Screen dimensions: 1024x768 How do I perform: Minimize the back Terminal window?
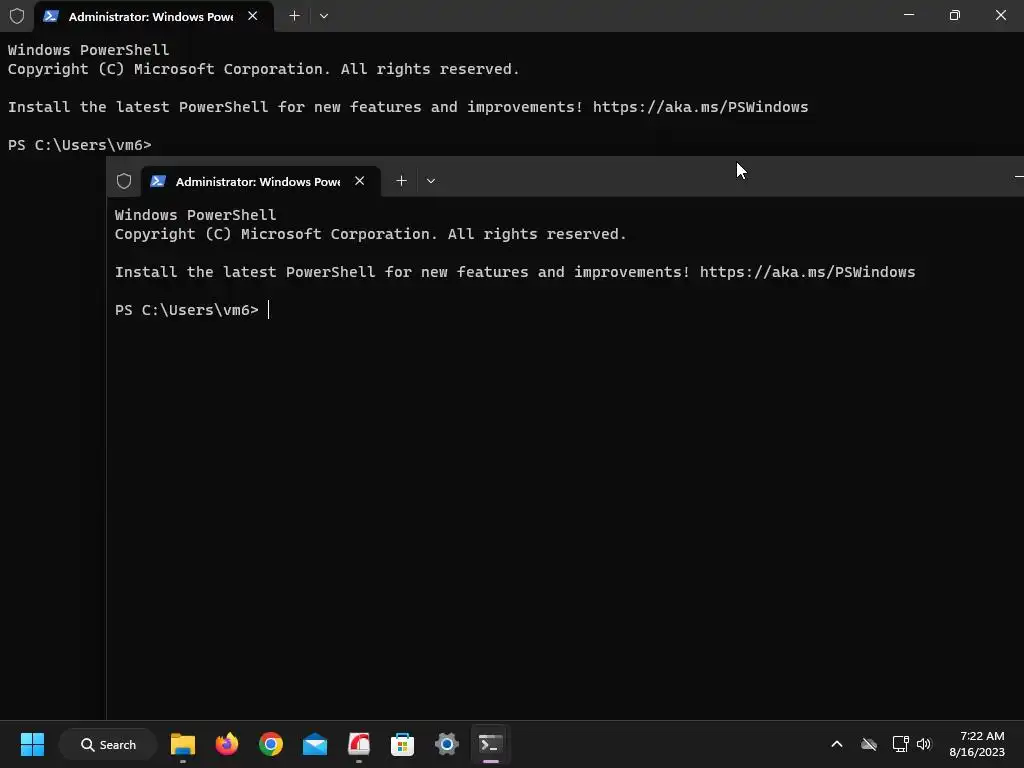909,14
